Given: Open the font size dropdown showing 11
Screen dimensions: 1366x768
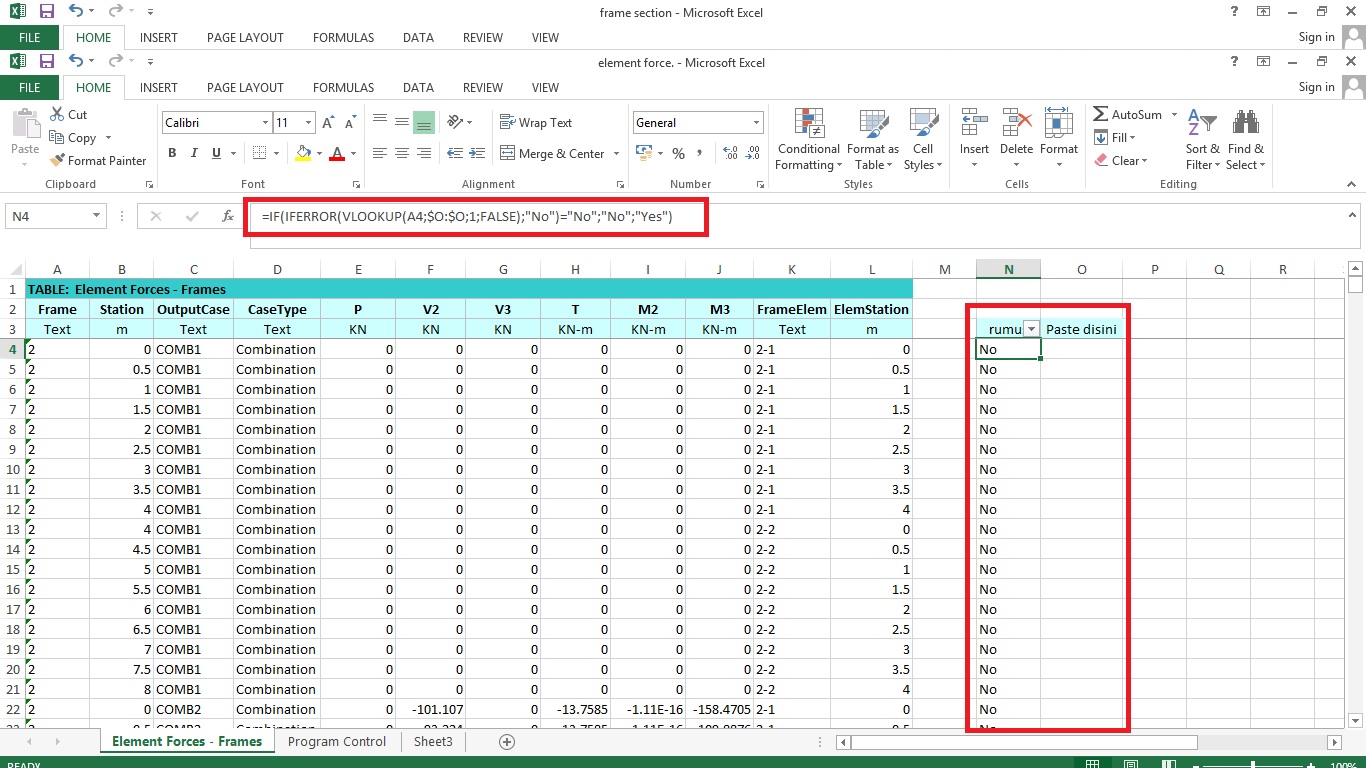Looking at the screenshot, I should (x=309, y=123).
